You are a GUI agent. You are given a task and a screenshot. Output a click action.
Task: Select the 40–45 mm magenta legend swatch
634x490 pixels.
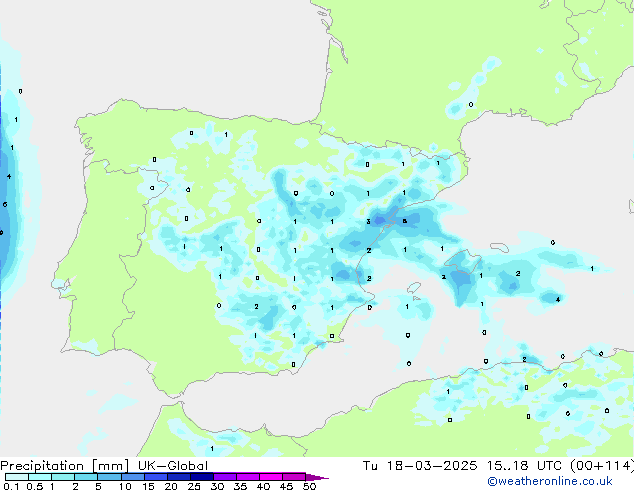point(271,477)
